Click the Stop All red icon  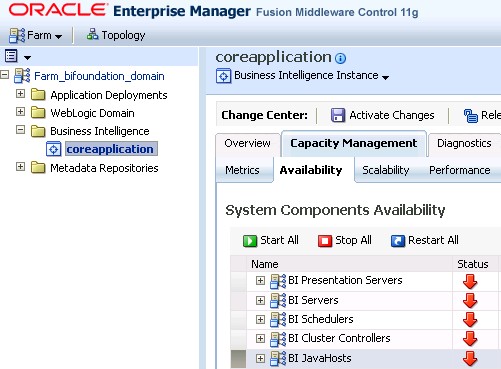pyautogui.click(x=325, y=241)
